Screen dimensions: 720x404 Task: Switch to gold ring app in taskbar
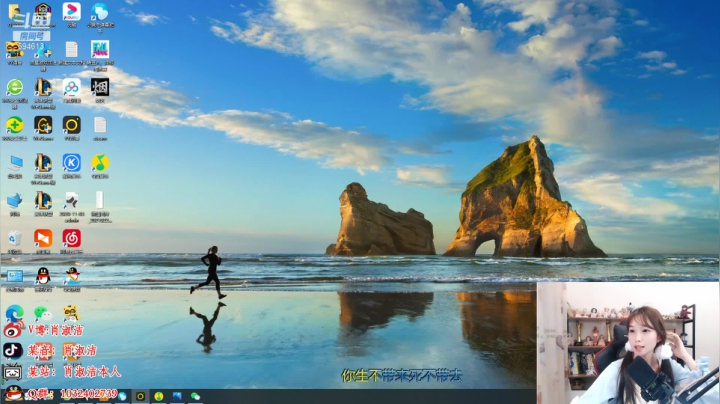141,396
